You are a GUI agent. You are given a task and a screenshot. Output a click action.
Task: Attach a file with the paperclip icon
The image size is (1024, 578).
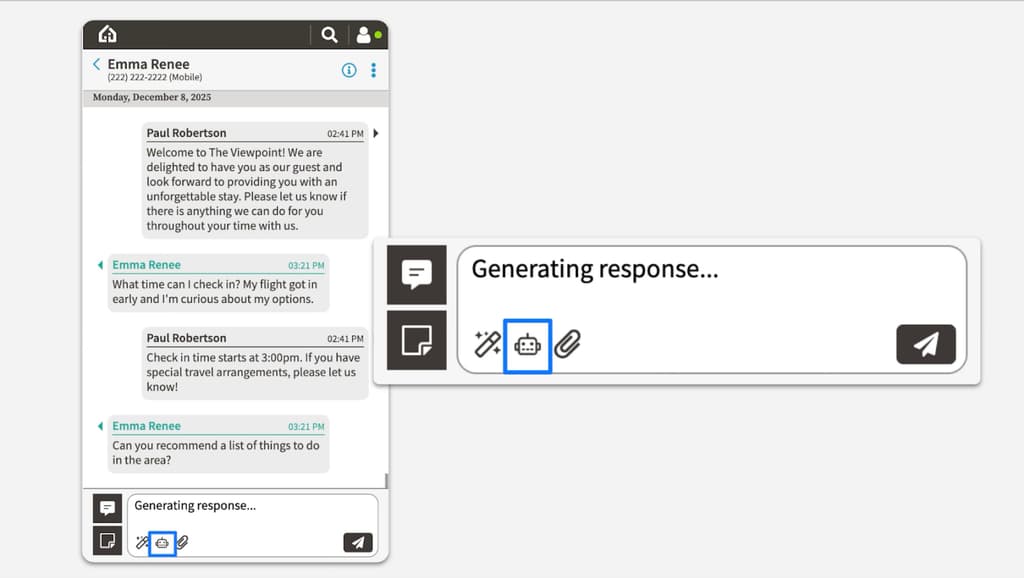pos(183,542)
